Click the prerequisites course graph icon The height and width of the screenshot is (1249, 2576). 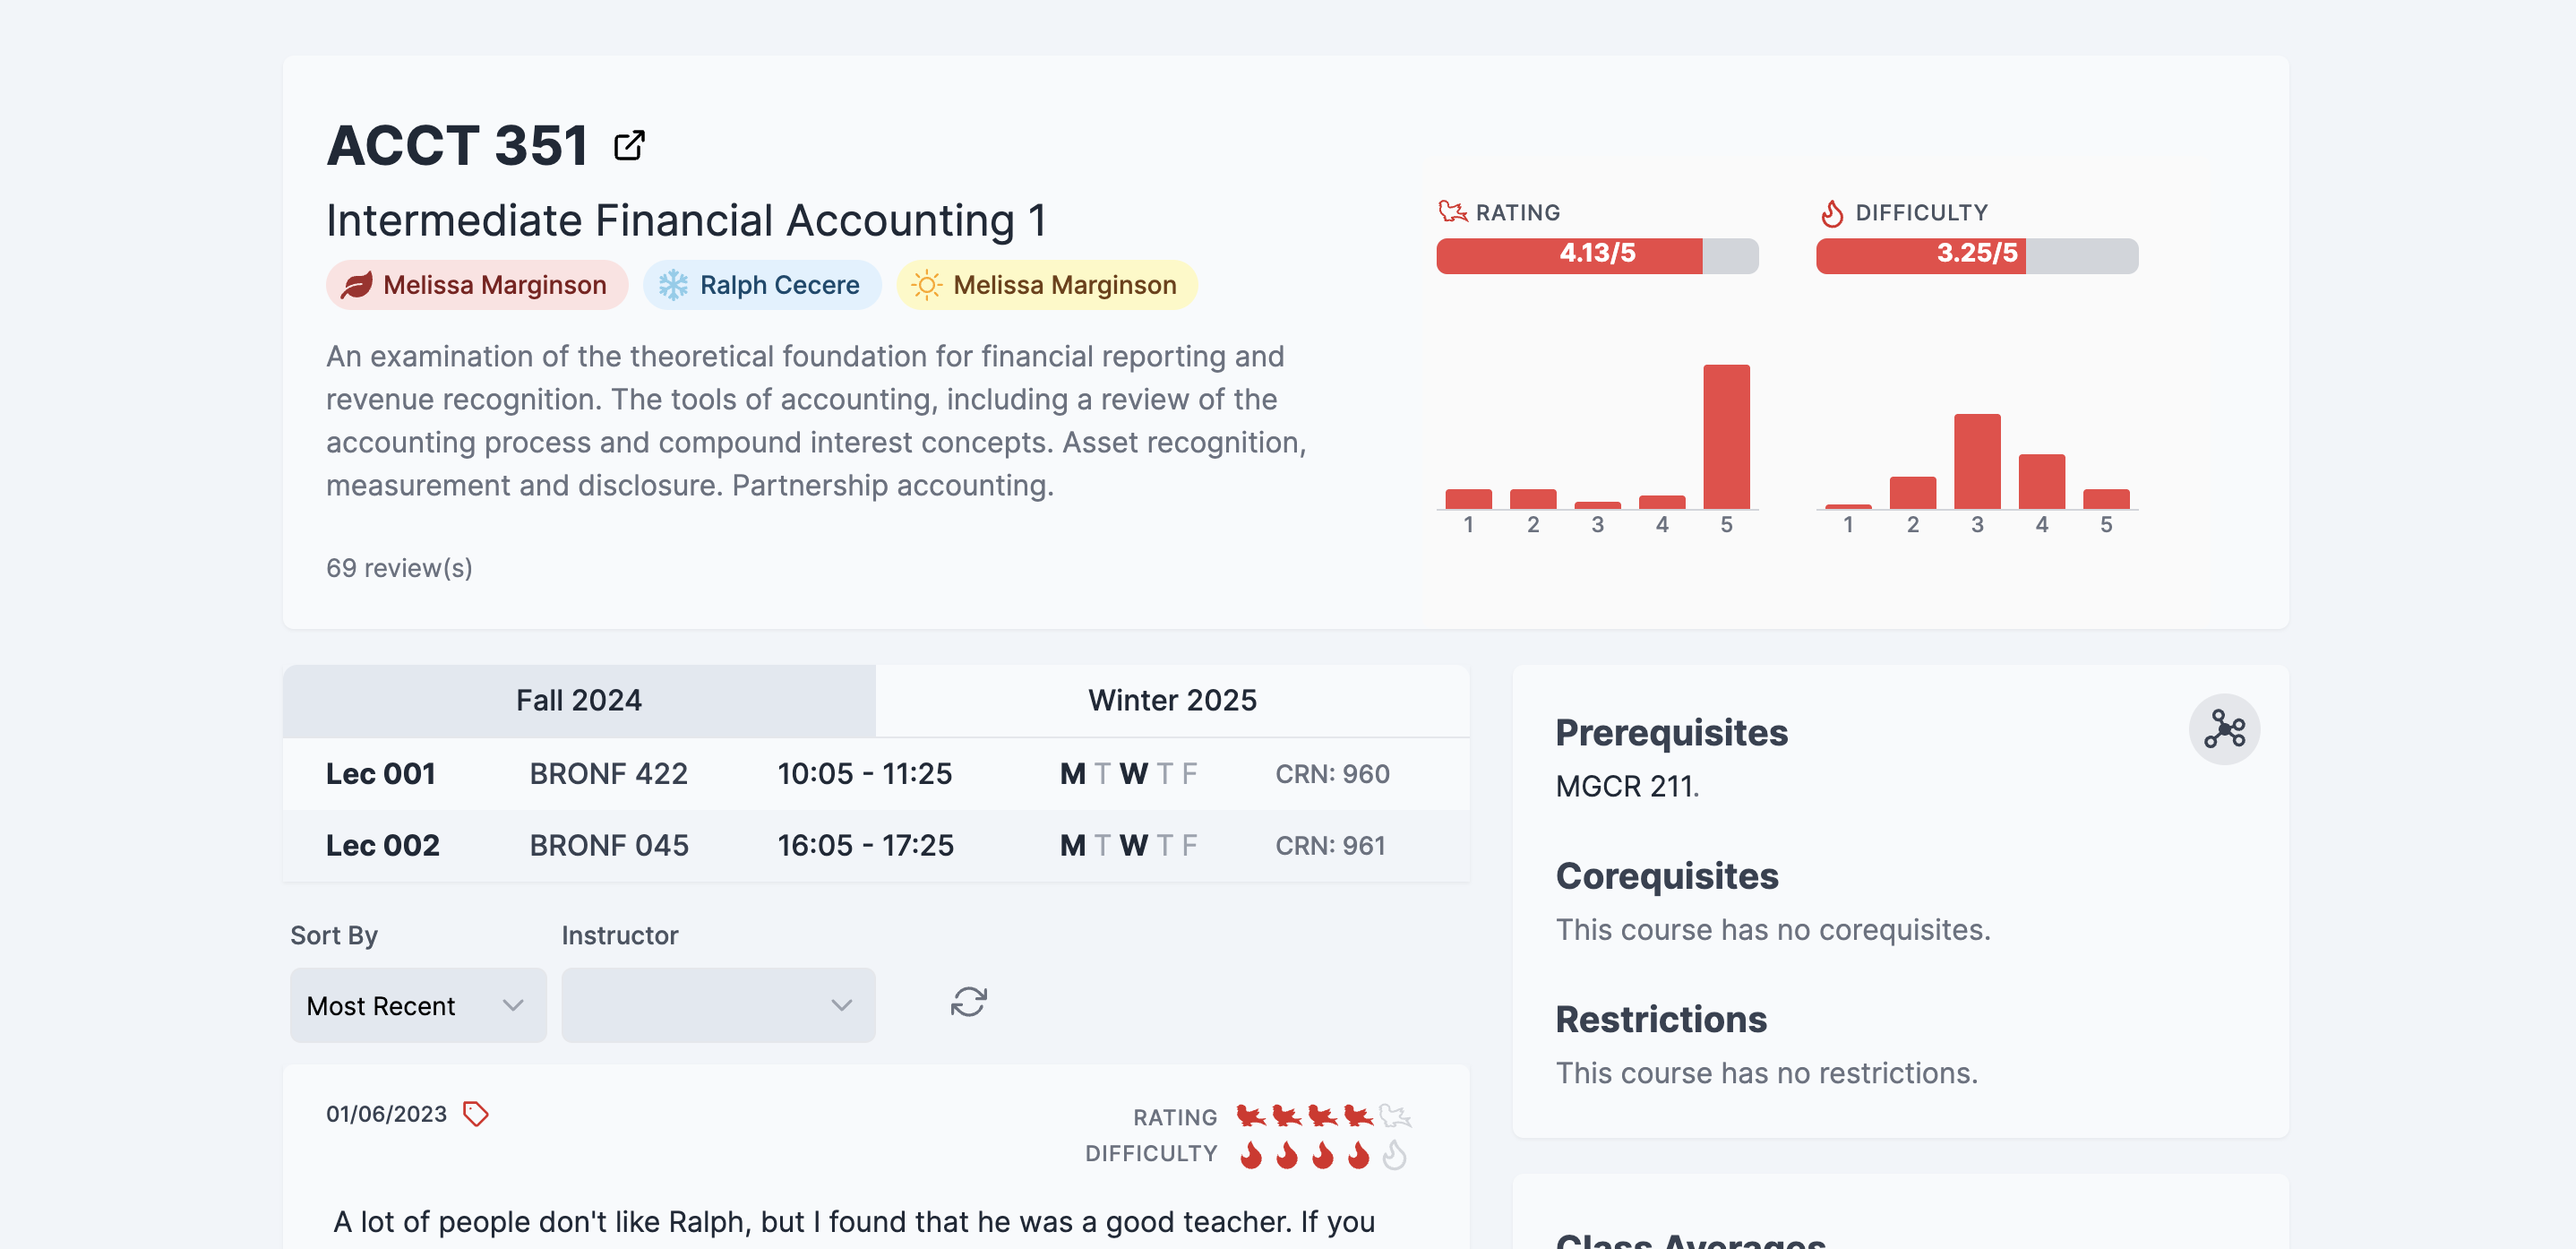pyautogui.click(x=2223, y=729)
